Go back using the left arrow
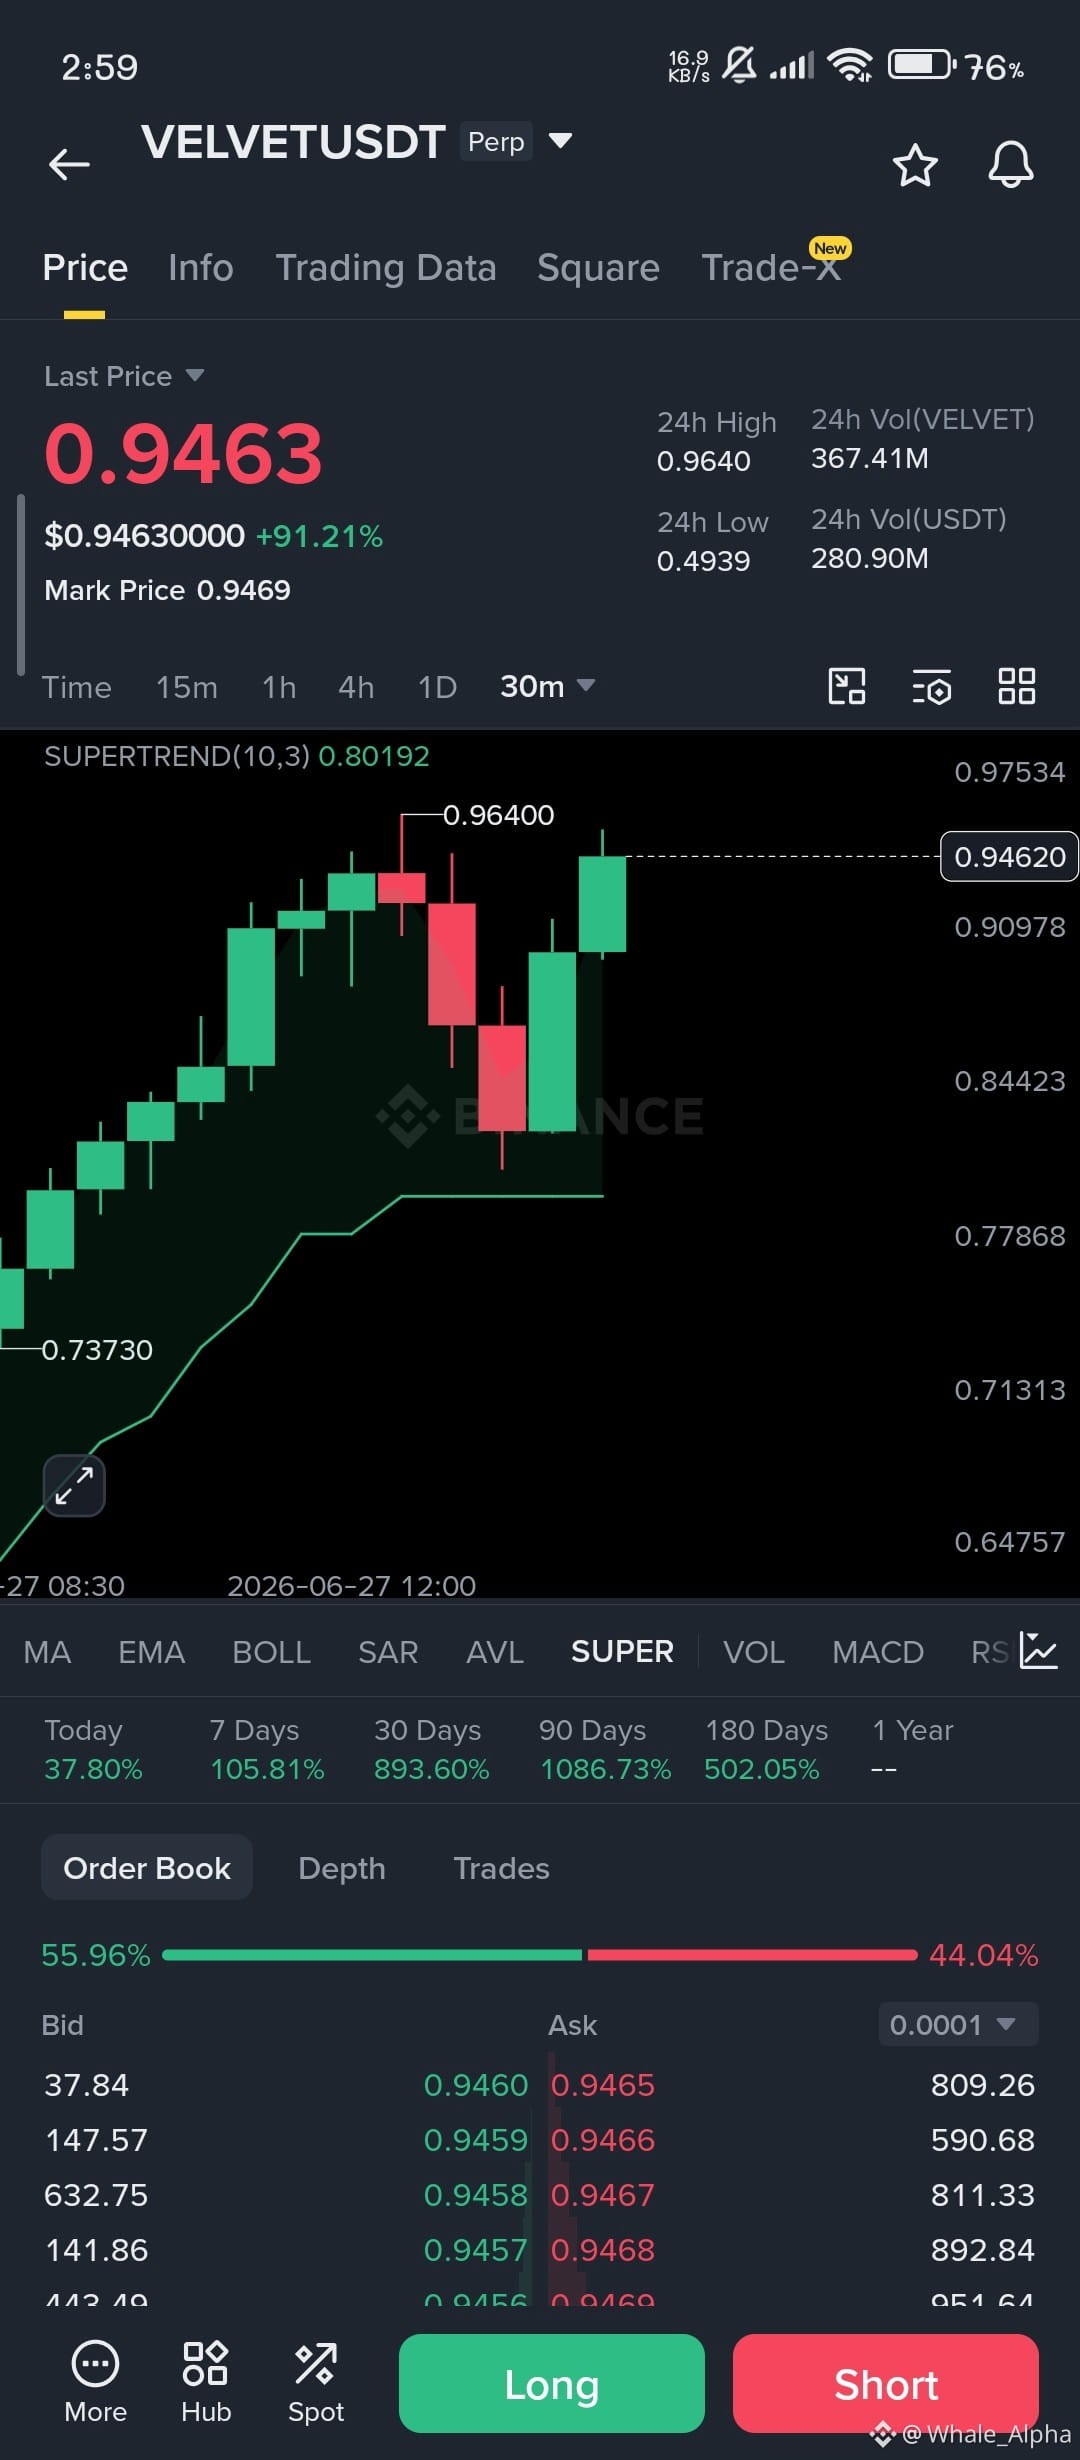The height and width of the screenshot is (2460, 1080). click(69, 164)
